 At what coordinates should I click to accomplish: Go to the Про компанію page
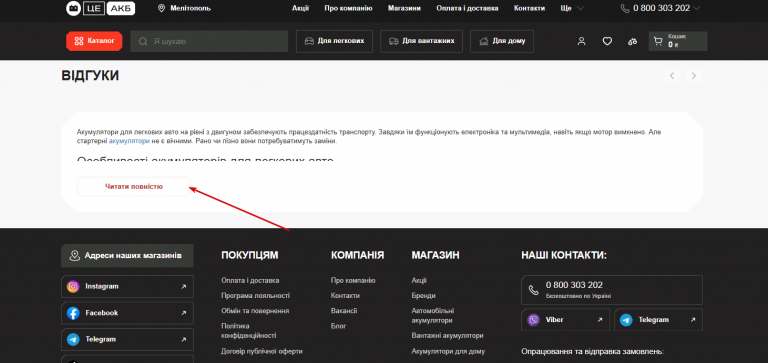point(348,8)
